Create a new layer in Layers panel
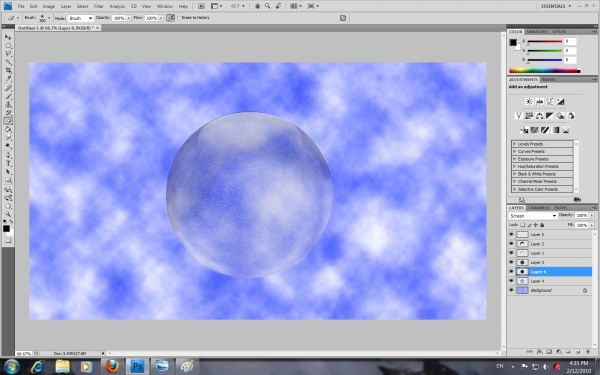 tap(578, 351)
